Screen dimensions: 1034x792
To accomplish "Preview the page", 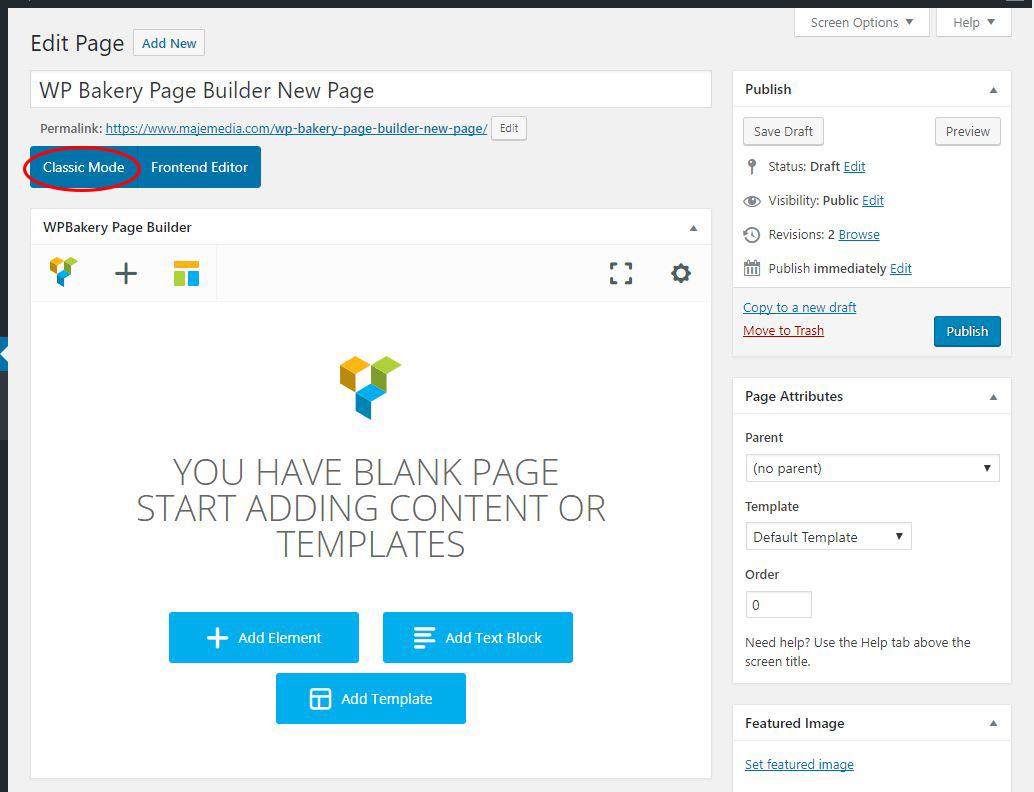I will [967, 131].
